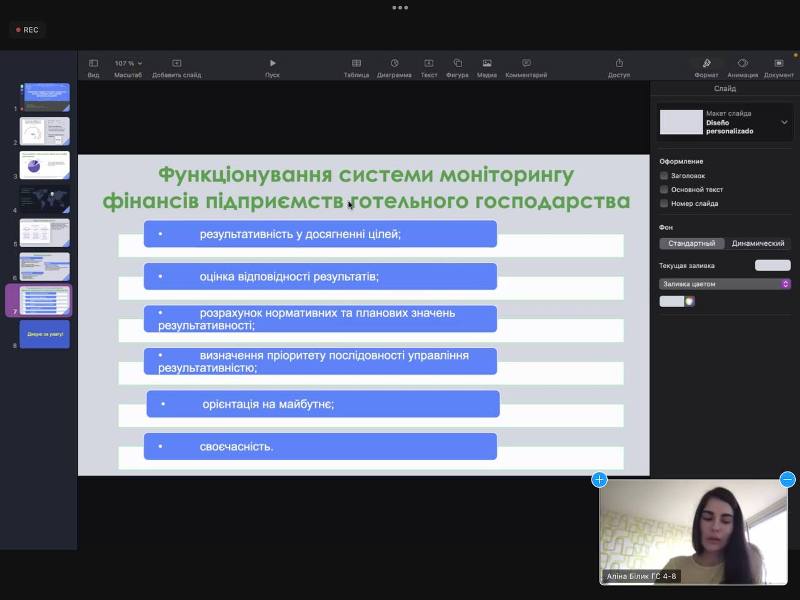
Task: Add a new slide (Добавить слайд)
Action: point(177,68)
